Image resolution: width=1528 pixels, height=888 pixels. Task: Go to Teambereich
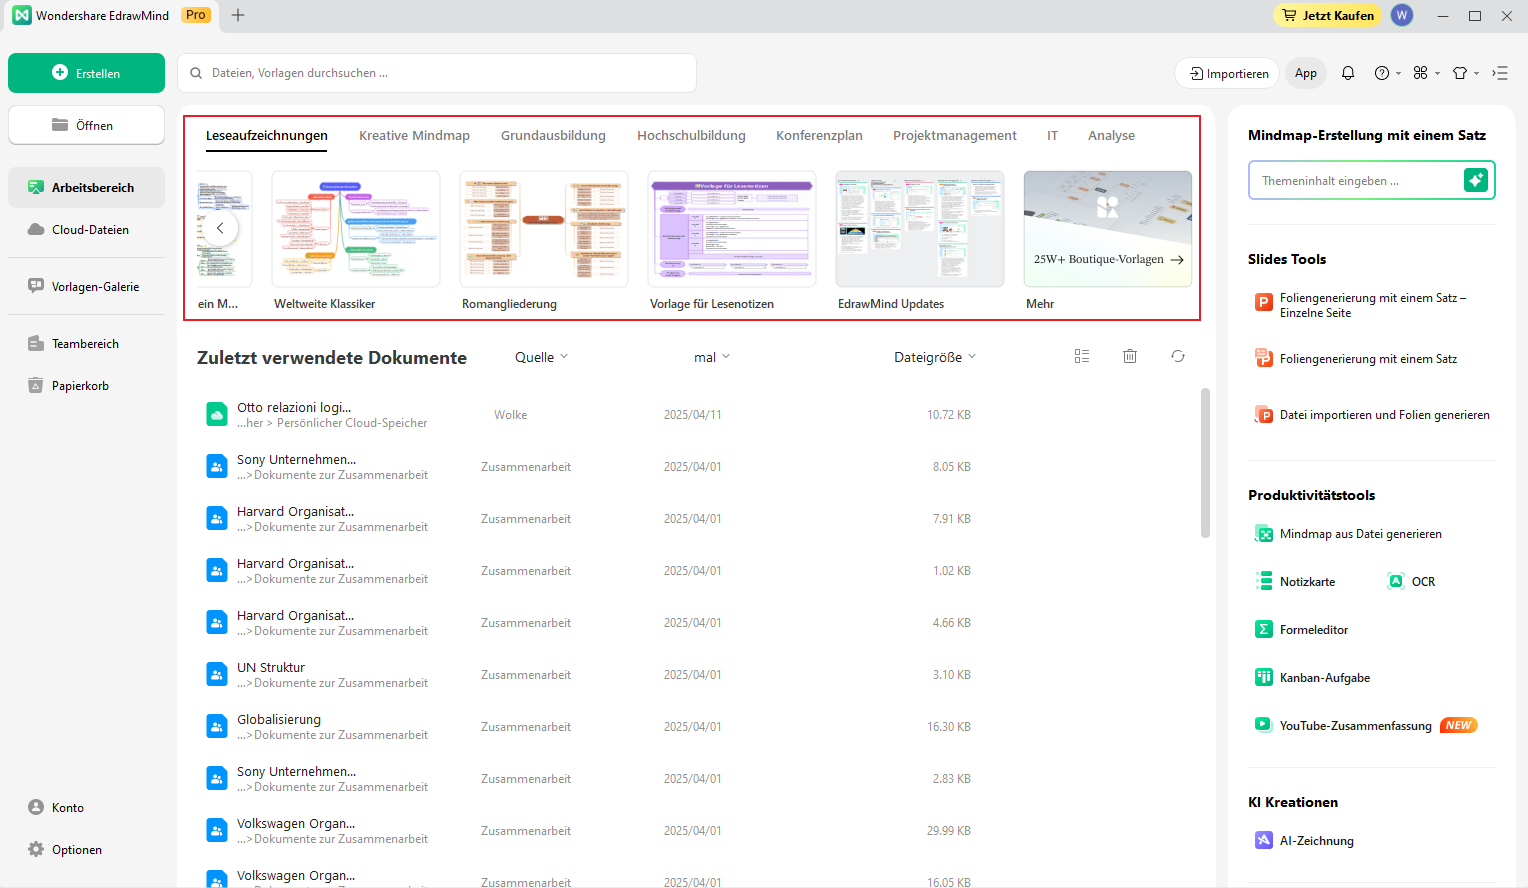86,344
